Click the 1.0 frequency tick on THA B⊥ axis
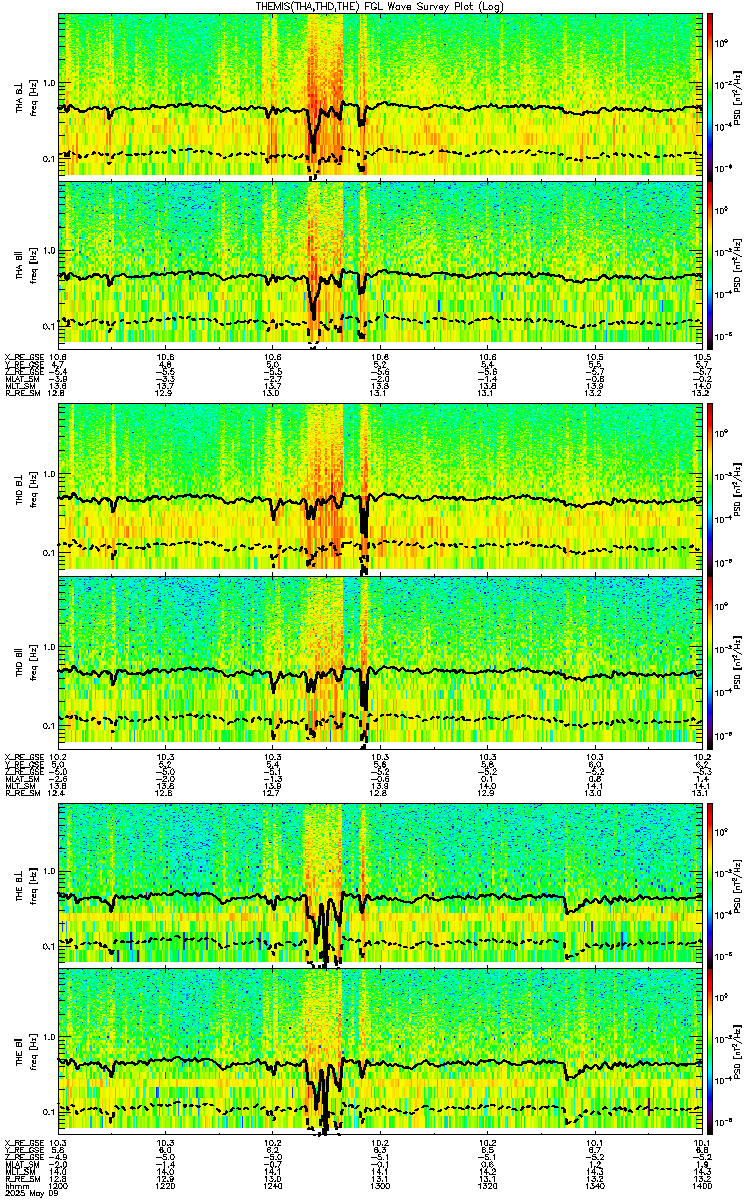 (49, 83)
